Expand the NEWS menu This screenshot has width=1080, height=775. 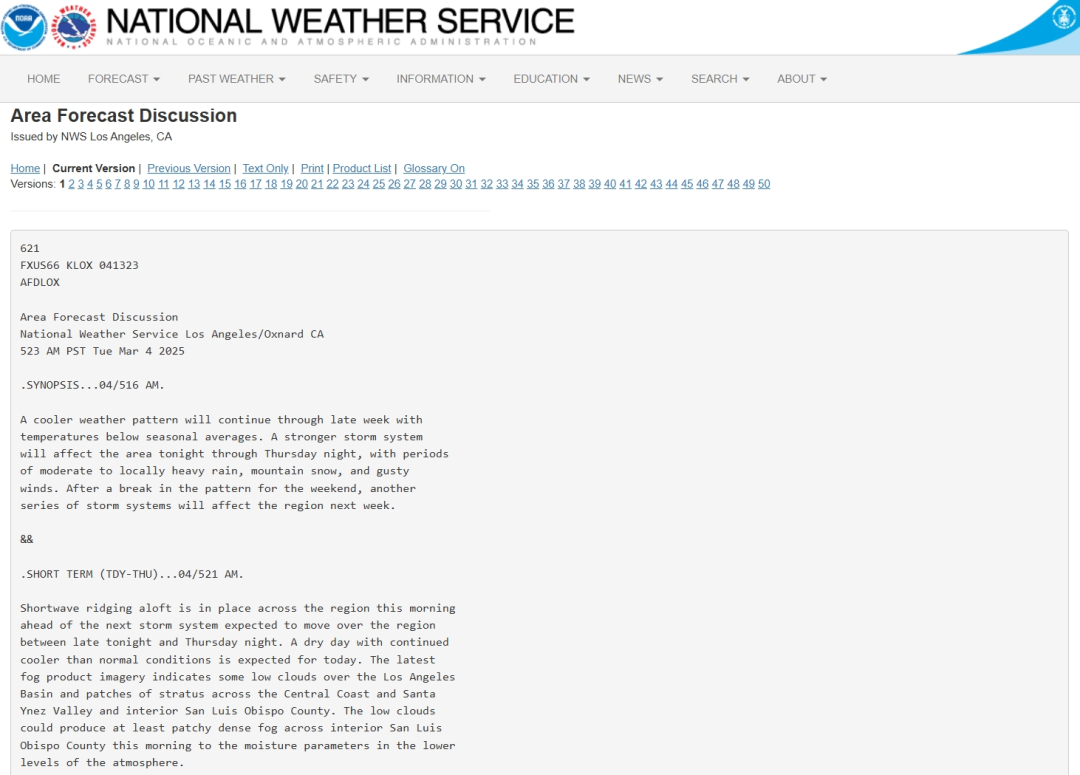tap(641, 79)
